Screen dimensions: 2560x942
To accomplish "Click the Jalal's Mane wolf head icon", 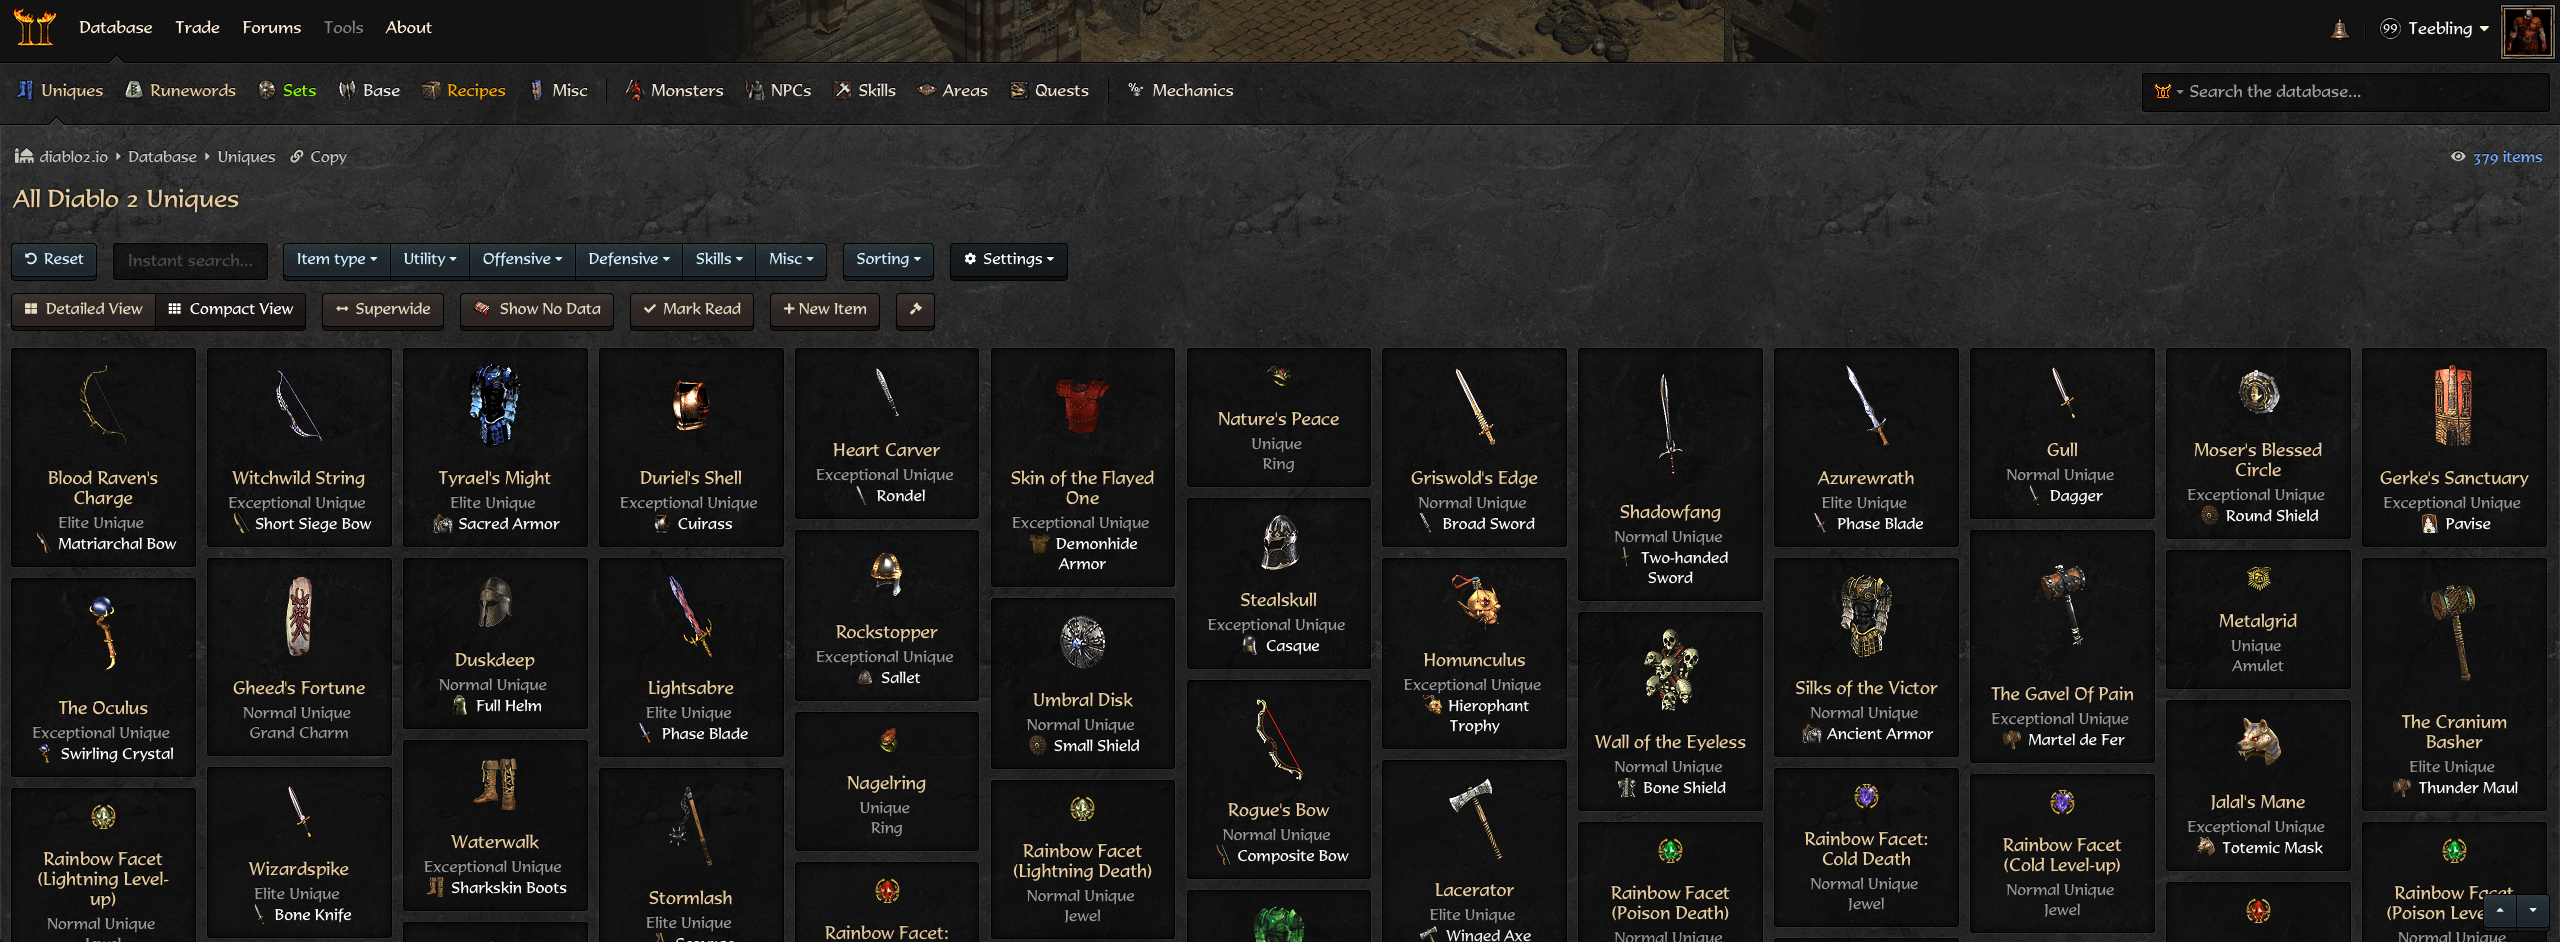I will click(2258, 743).
